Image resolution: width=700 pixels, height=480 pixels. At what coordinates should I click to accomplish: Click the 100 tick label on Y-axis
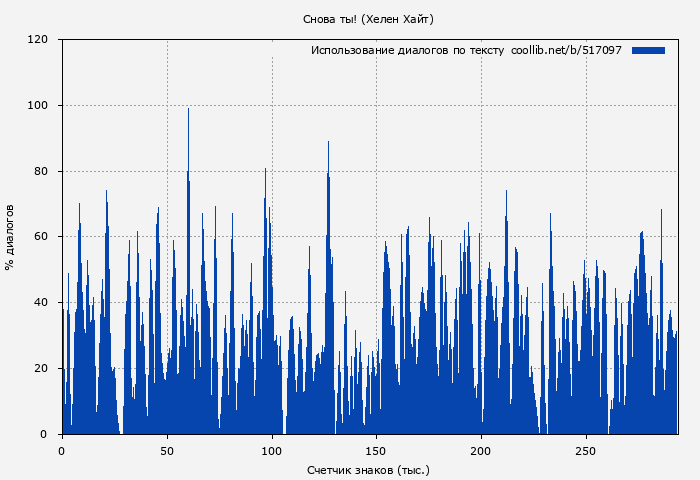38,106
